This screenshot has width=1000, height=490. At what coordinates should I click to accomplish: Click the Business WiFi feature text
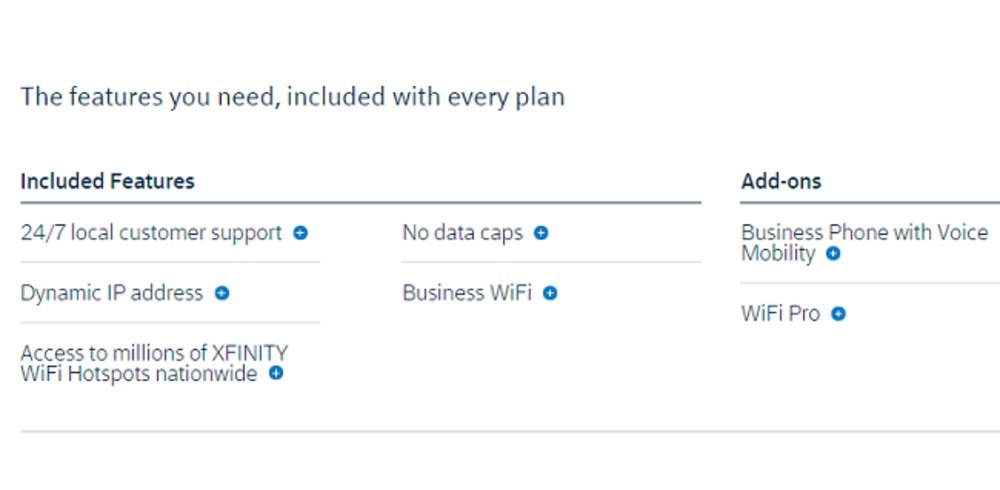tap(467, 293)
